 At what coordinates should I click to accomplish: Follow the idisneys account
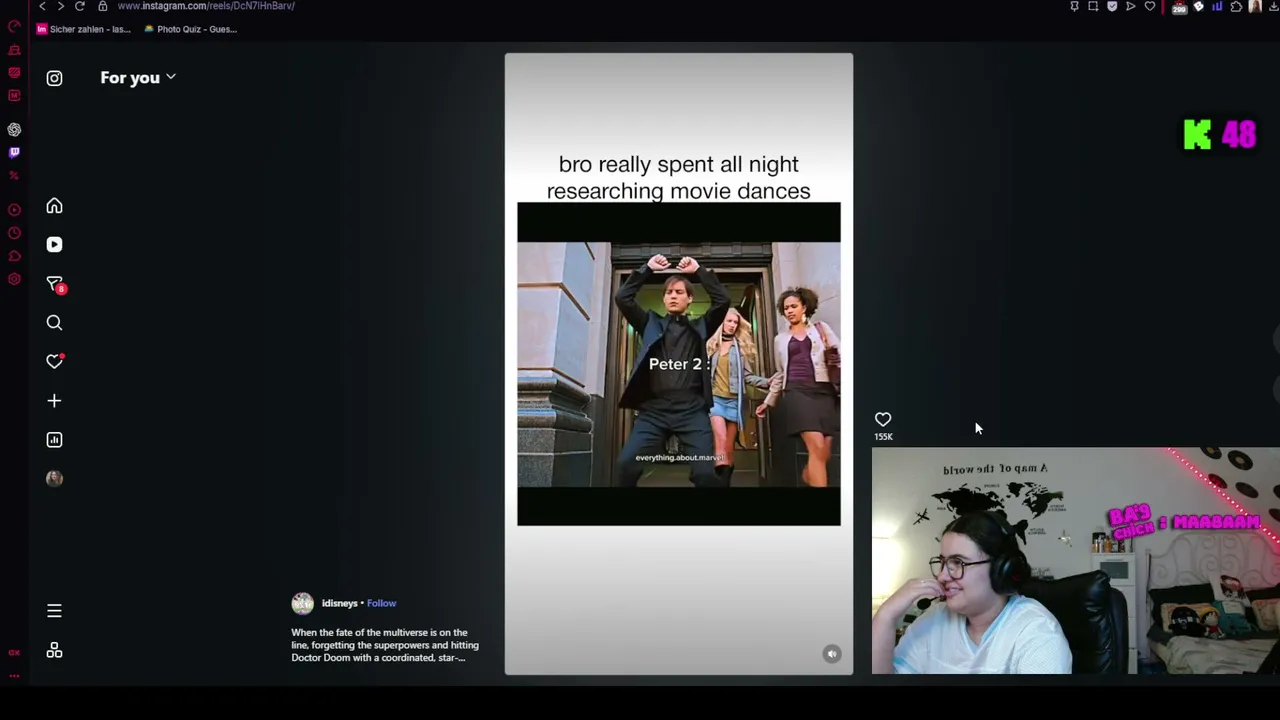(x=381, y=603)
